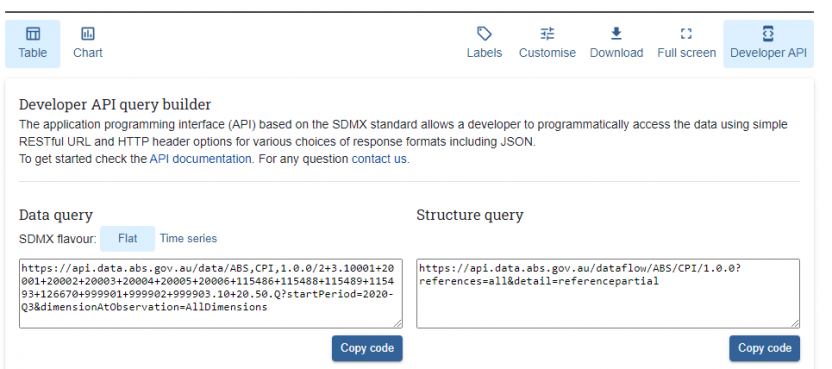The image size is (832, 369).
Task: Click the SDMX flavour label
Action: pyautogui.click(x=58, y=239)
